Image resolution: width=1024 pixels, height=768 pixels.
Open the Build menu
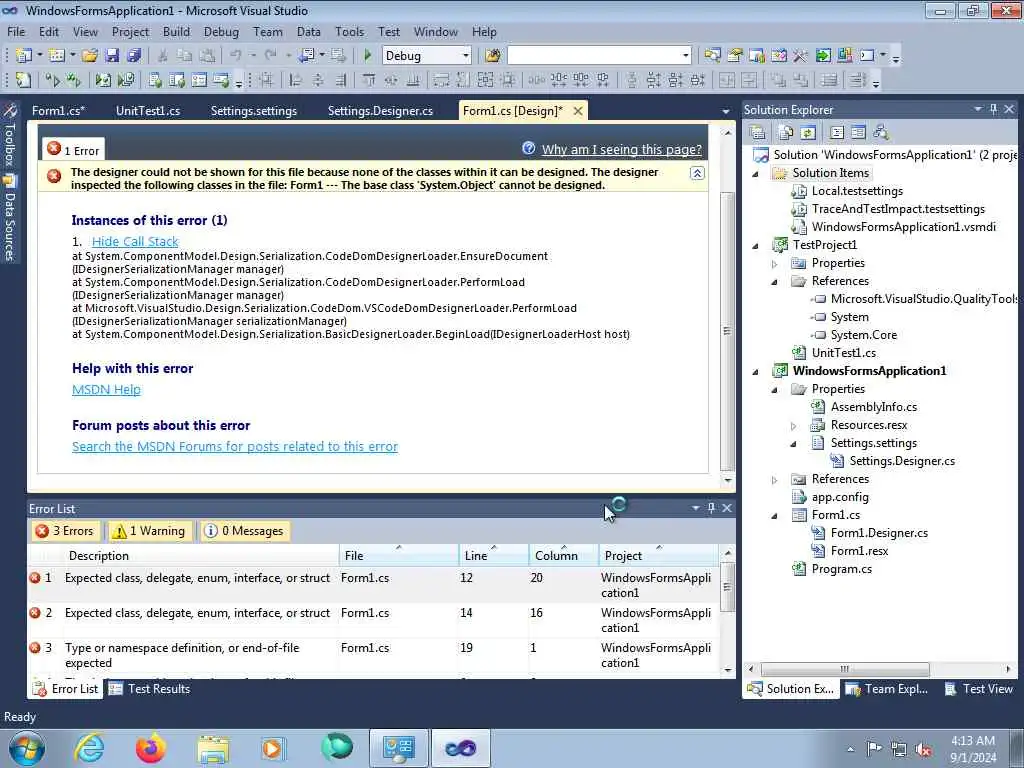pyautogui.click(x=176, y=31)
